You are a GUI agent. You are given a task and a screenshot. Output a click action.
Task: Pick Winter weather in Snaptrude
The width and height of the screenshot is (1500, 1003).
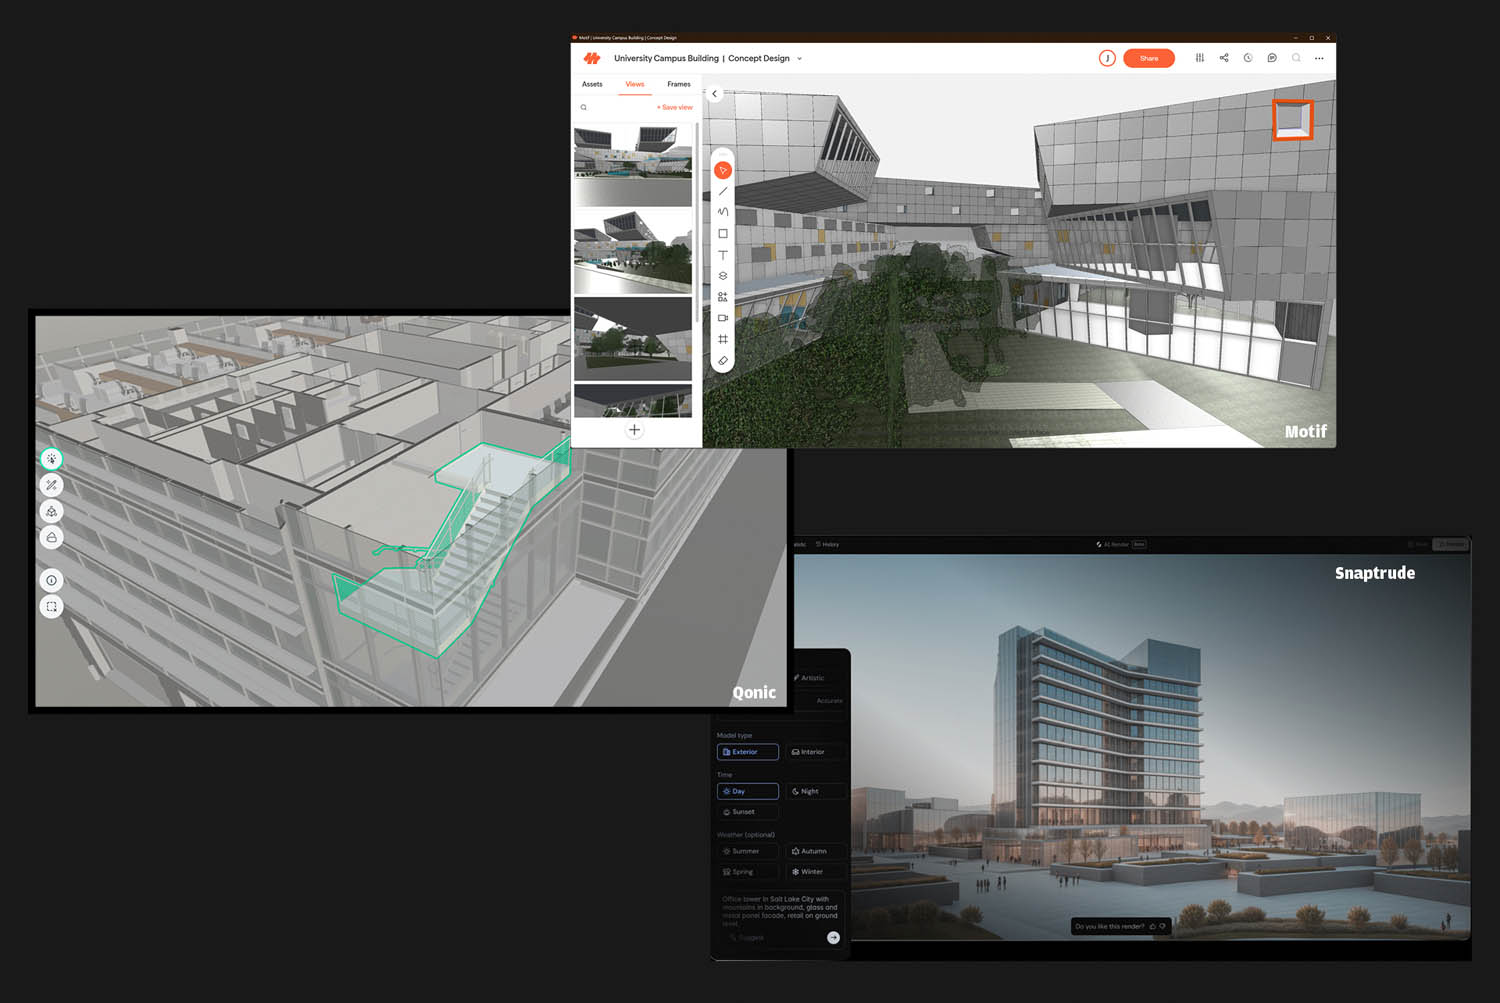click(x=815, y=872)
